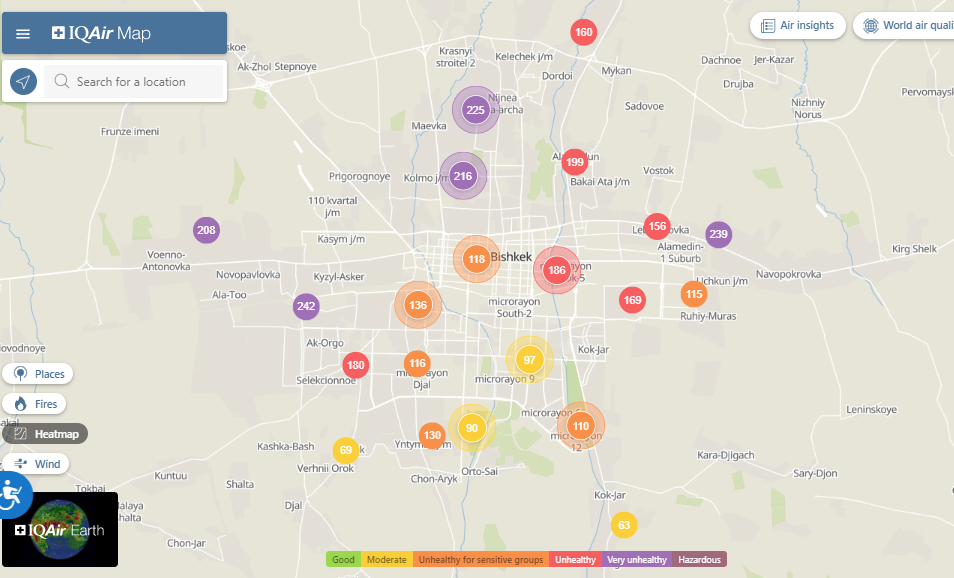Image resolution: width=954 pixels, height=578 pixels.
Task: Click the 186 station marker near Bishkek
Action: point(557,270)
